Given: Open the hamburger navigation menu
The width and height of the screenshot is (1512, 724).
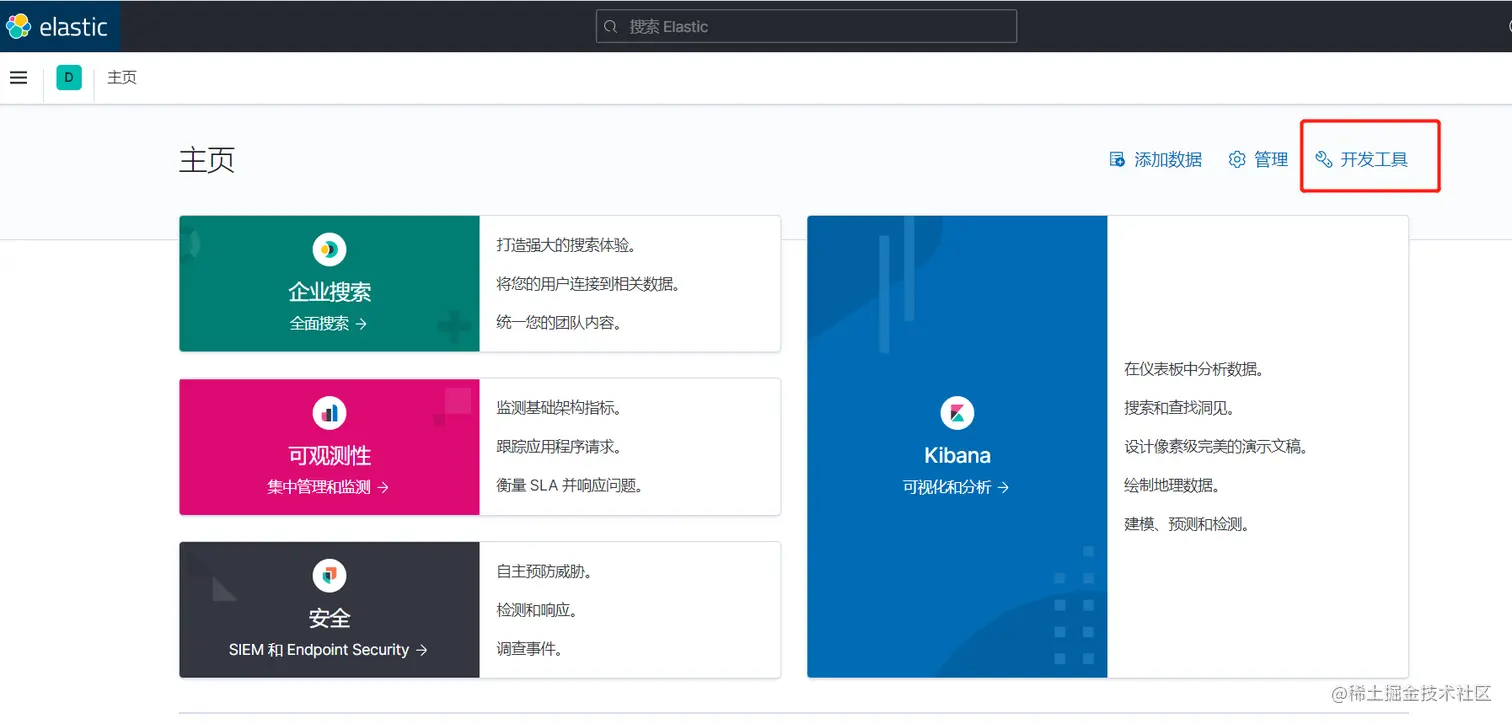Looking at the screenshot, I should (x=18, y=77).
